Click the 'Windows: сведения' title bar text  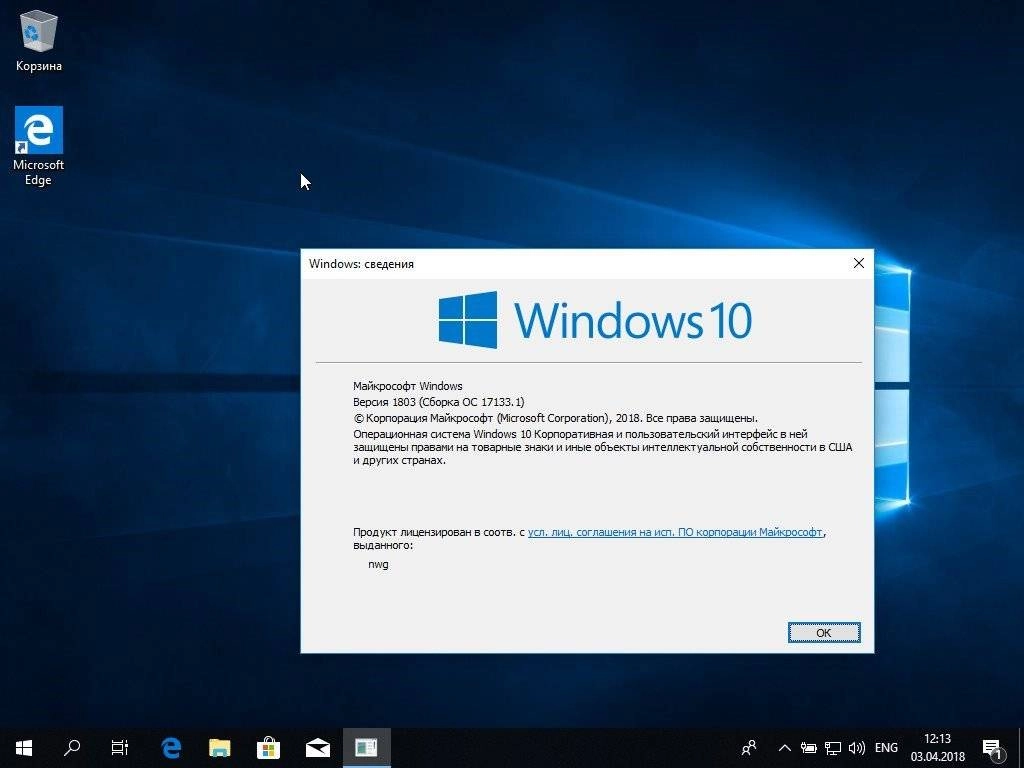click(361, 264)
